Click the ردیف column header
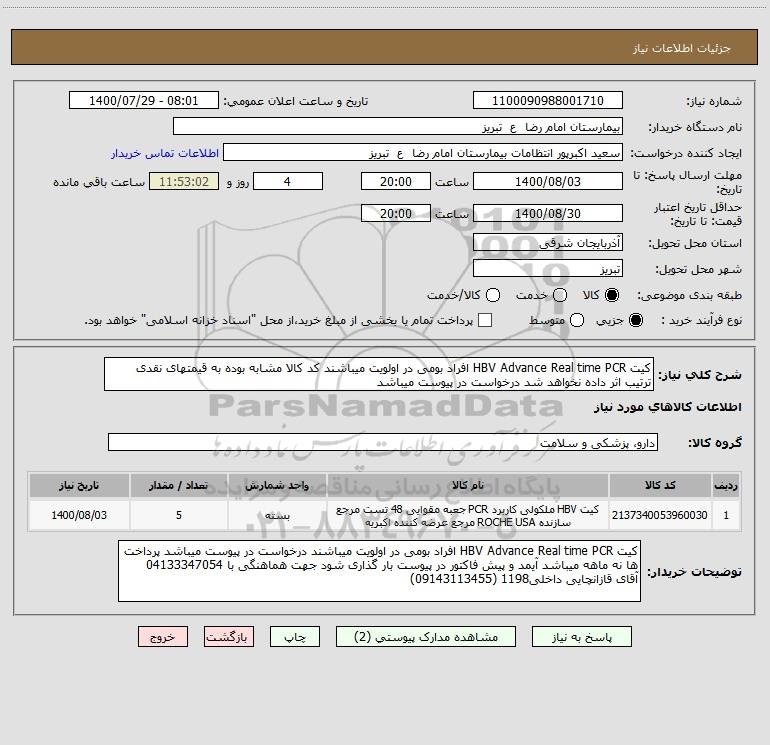 (726, 485)
